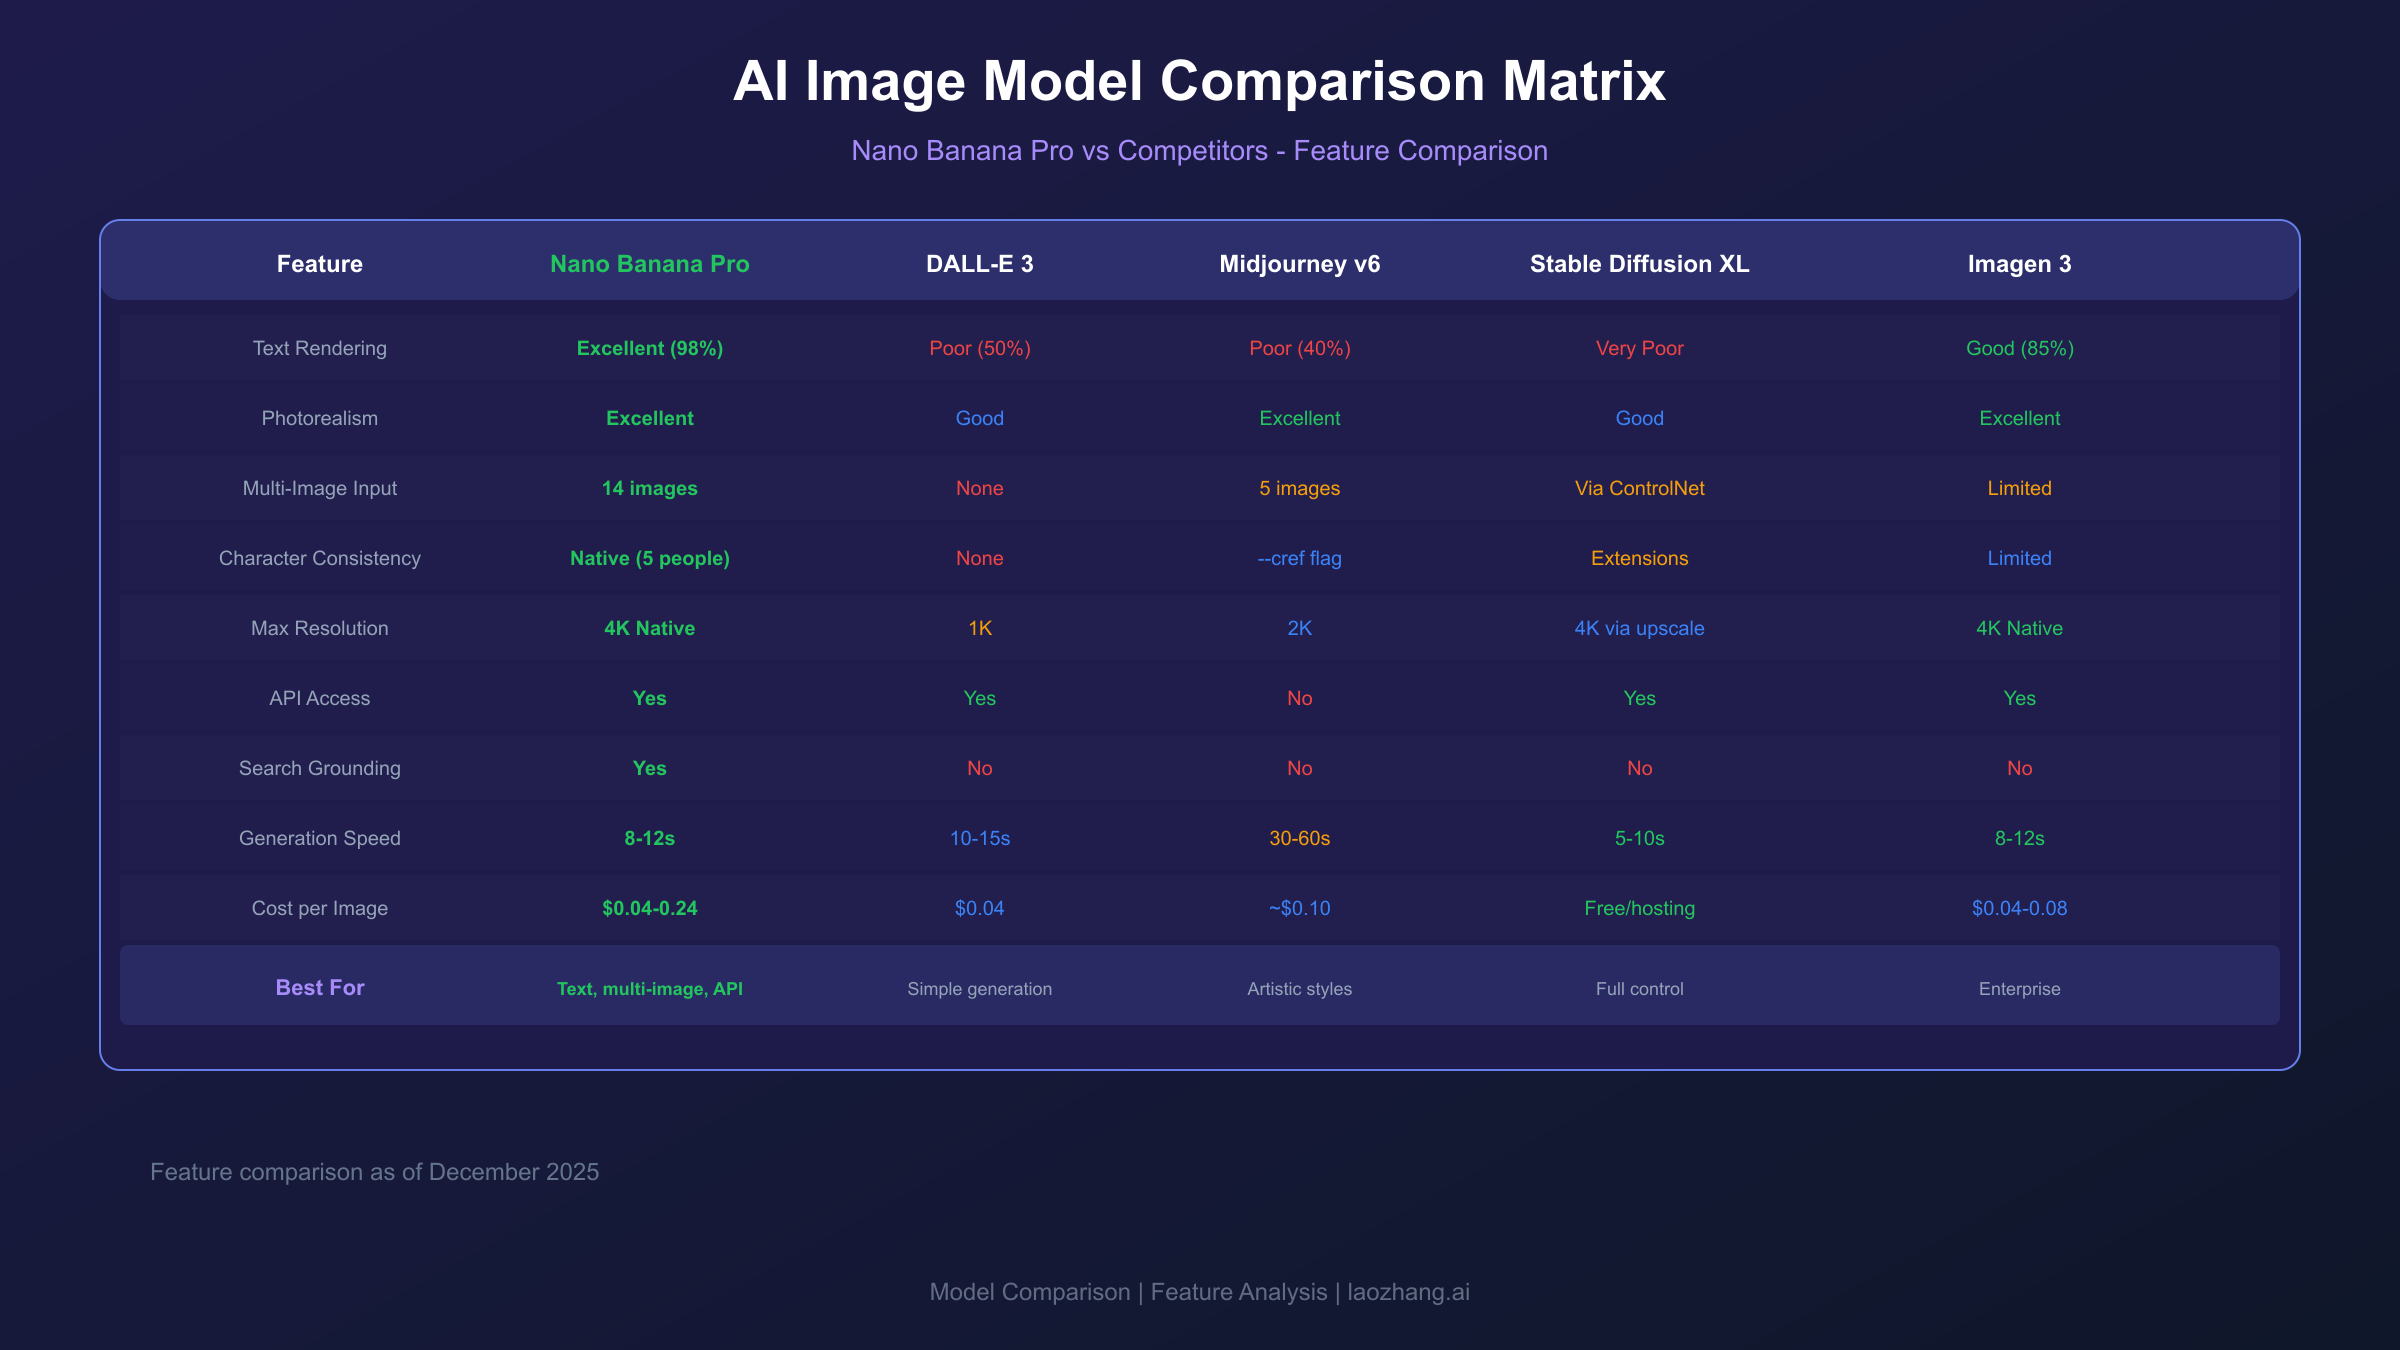Select the Imagen 3 column header
This screenshot has height=1350, width=2400.
[x=2019, y=263]
